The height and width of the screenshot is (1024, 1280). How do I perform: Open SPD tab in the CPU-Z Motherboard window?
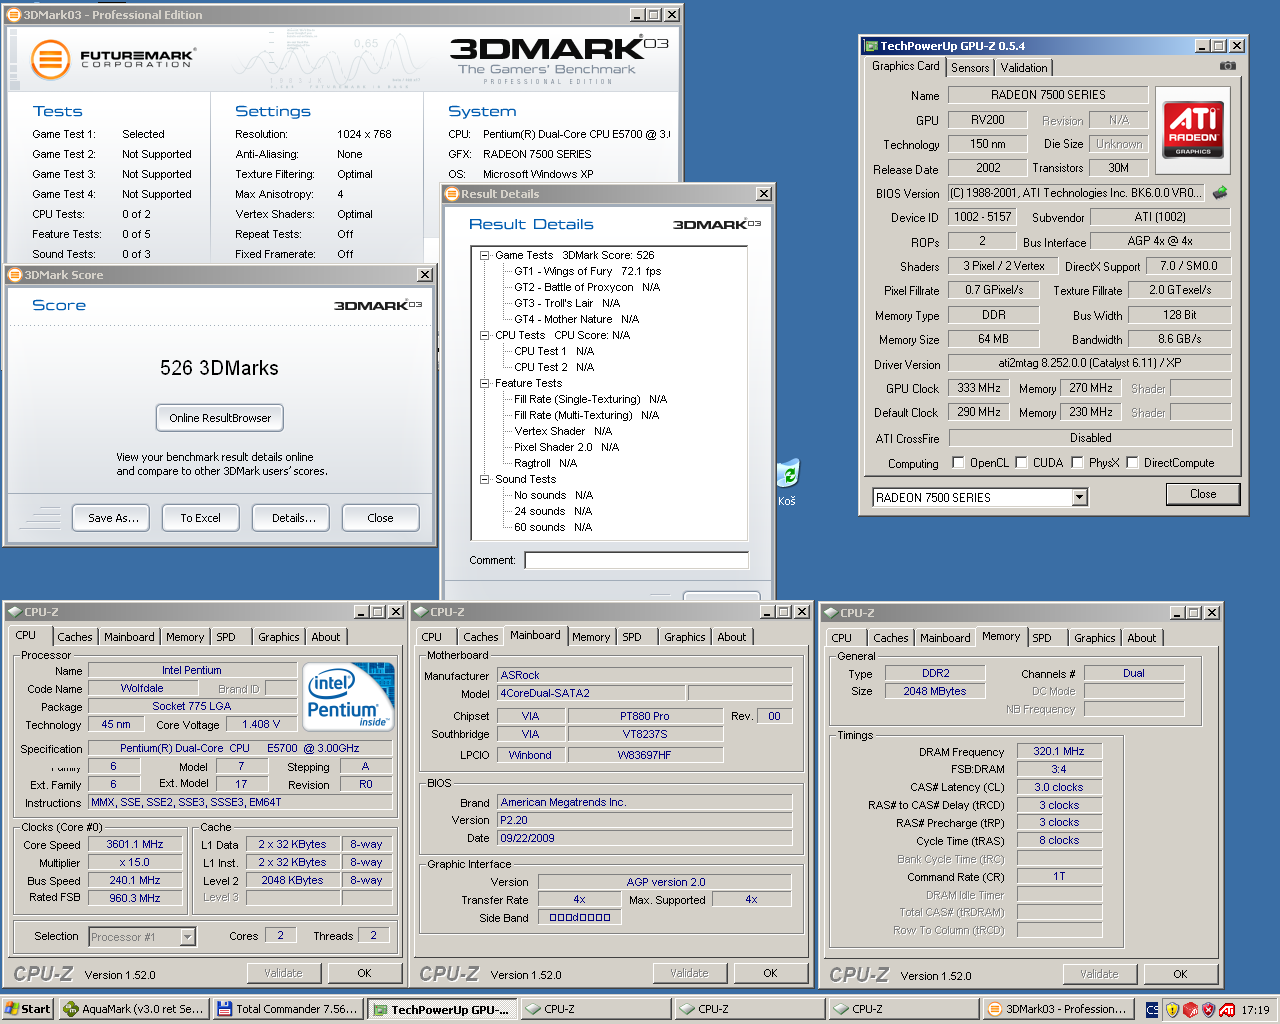632,637
